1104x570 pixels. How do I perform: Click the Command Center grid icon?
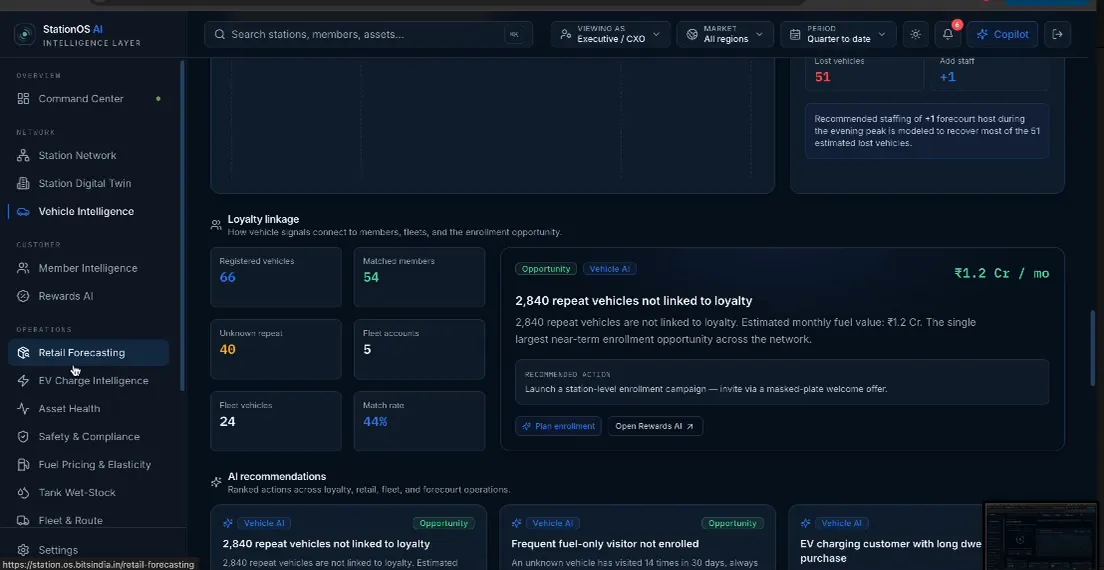click(23, 99)
